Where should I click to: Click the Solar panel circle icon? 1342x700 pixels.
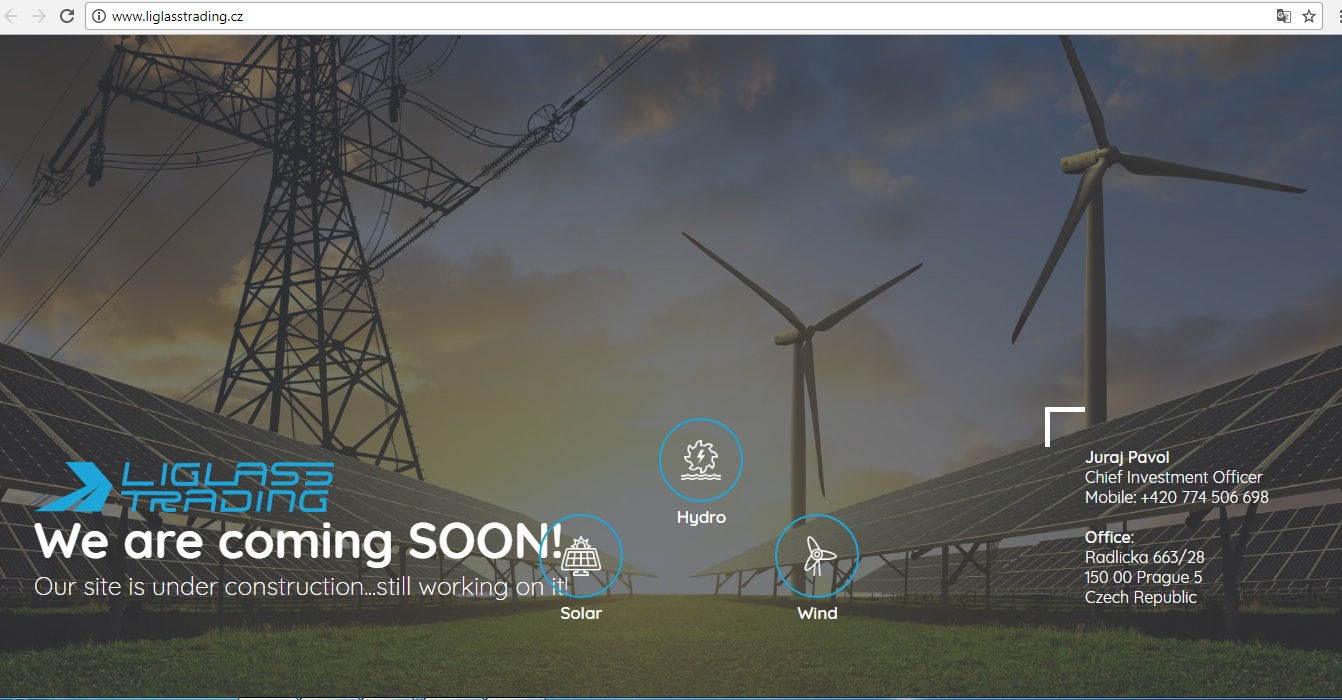pos(581,556)
